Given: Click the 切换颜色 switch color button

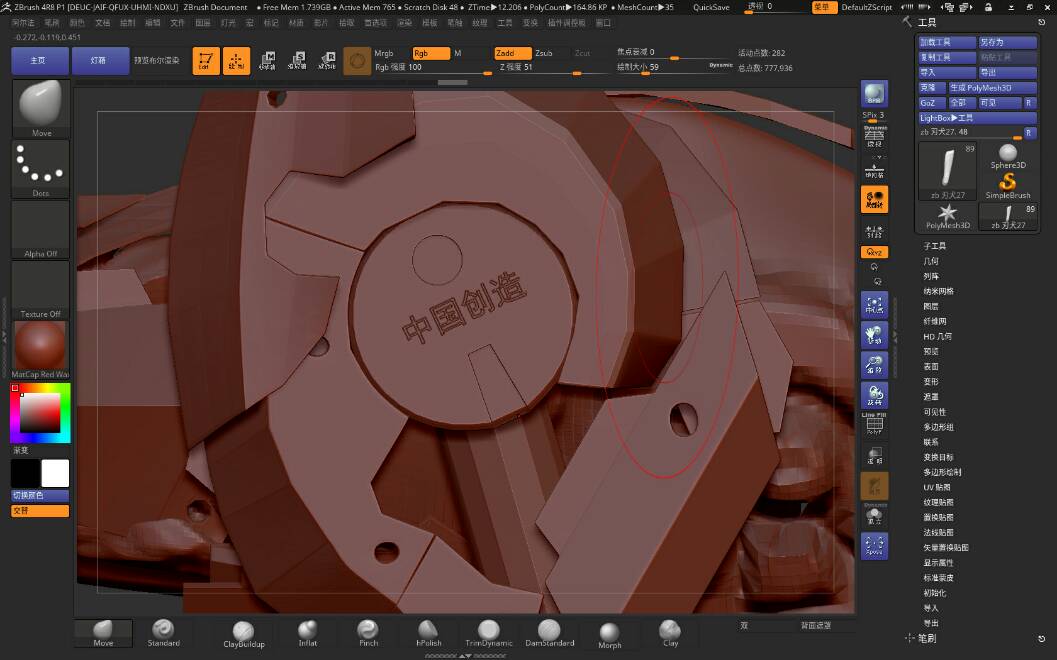Looking at the screenshot, I should coord(40,496).
